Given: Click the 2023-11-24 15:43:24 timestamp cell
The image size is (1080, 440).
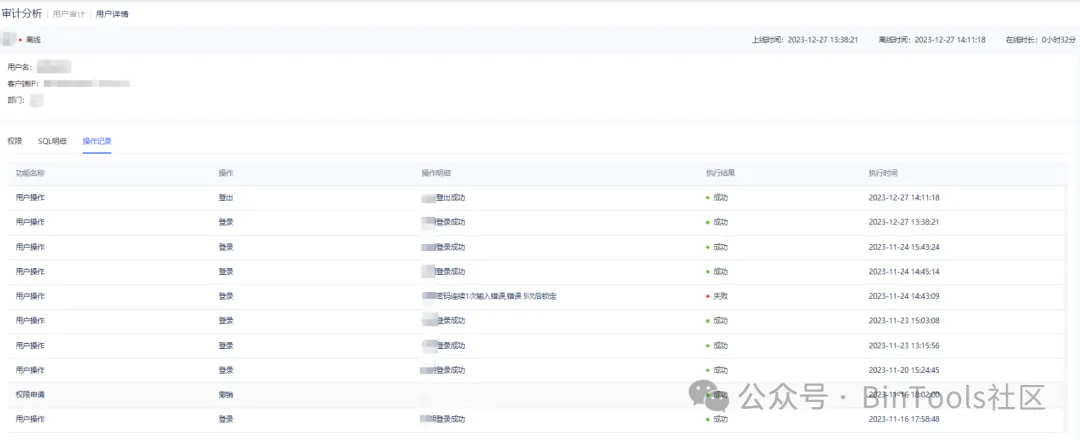Looking at the screenshot, I should tap(904, 247).
